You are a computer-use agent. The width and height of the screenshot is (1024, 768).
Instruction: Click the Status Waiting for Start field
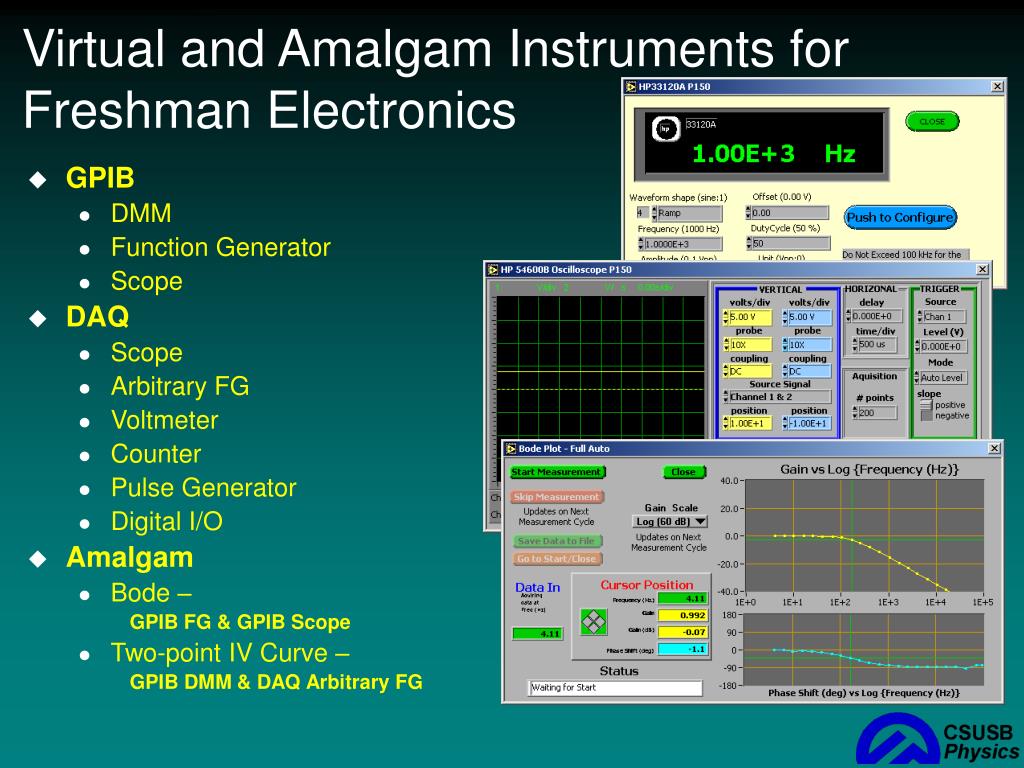pyautogui.click(x=615, y=688)
